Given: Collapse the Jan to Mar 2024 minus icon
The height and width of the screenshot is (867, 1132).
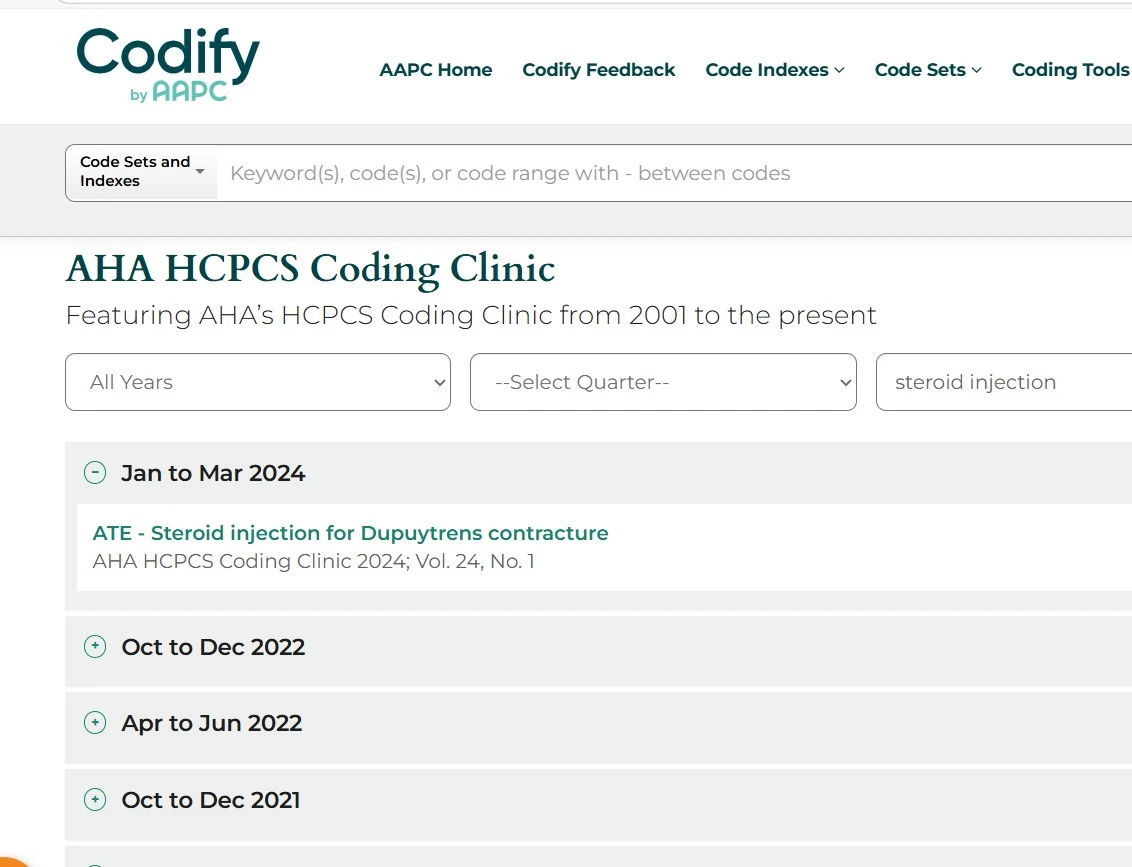Looking at the screenshot, I should click(x=95, y=473).
